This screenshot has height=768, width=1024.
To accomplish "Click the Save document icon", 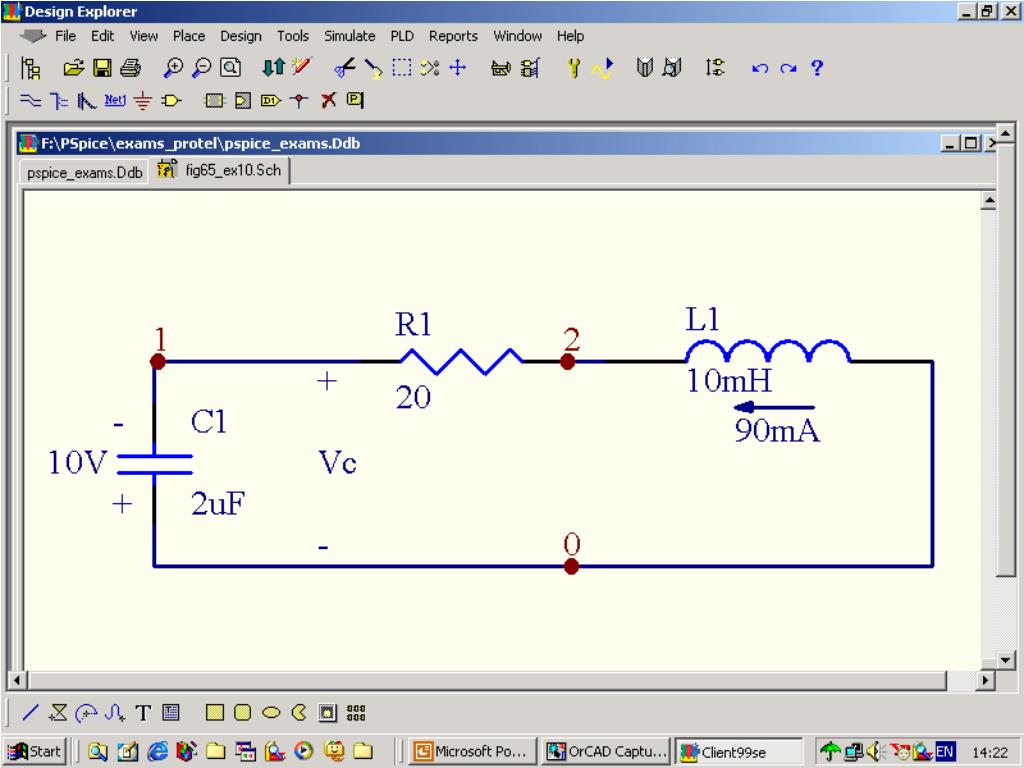I will [103, 68].
